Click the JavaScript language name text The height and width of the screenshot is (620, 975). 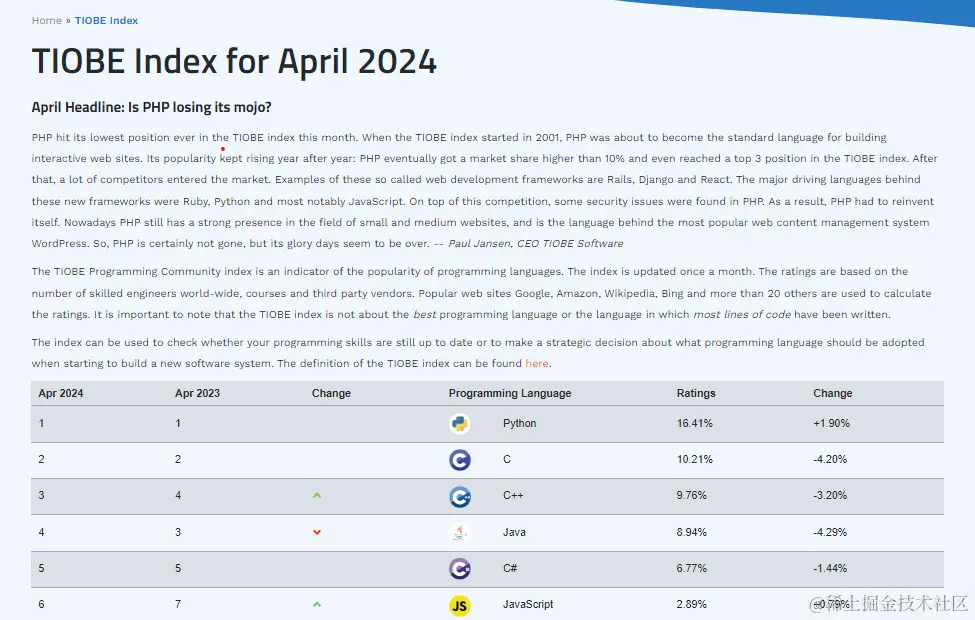[528, 605]
